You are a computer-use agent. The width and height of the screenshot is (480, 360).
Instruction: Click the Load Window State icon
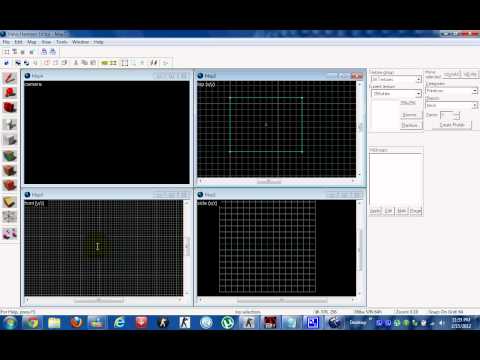[44, 52]
